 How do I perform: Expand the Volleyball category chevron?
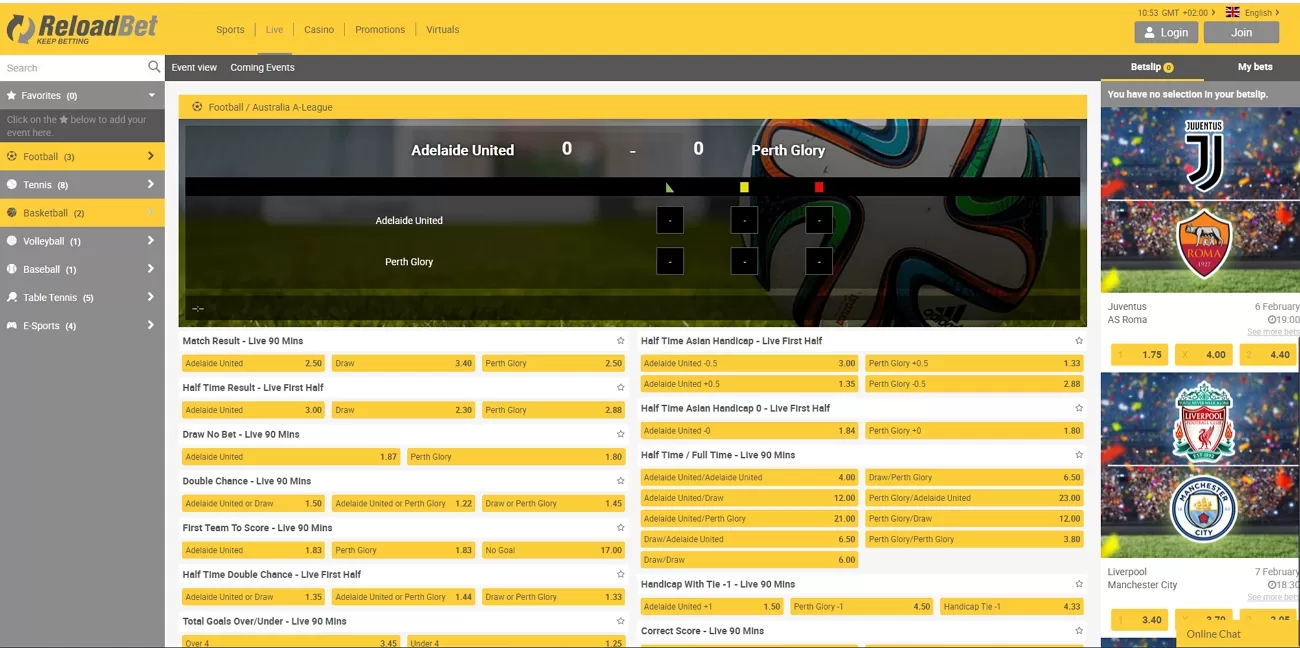150,240
